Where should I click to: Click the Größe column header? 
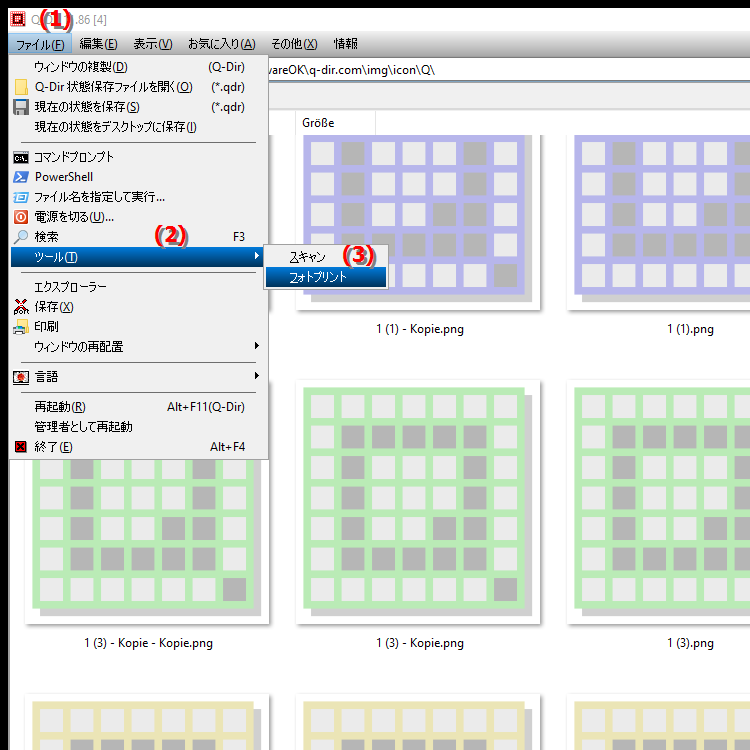coord(335,123)
